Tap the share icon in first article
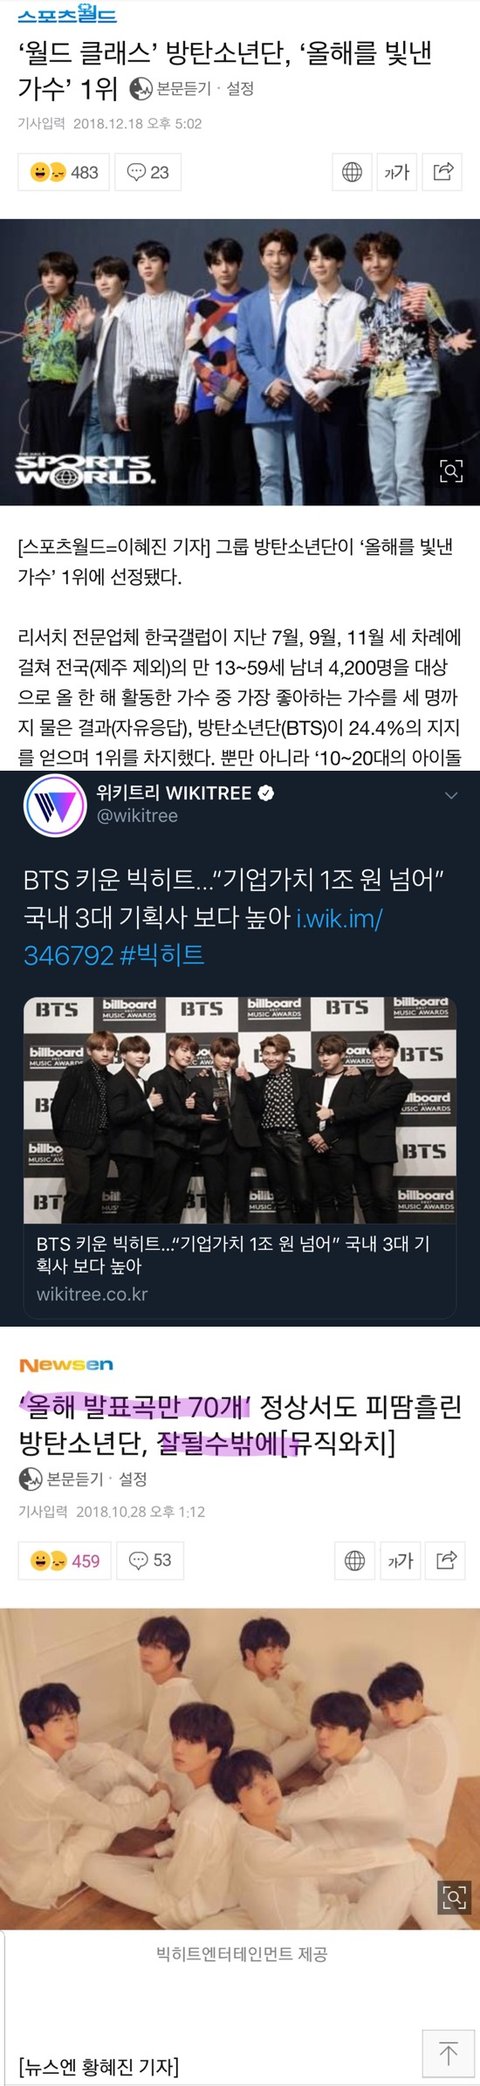 click(x=442, y=172)
